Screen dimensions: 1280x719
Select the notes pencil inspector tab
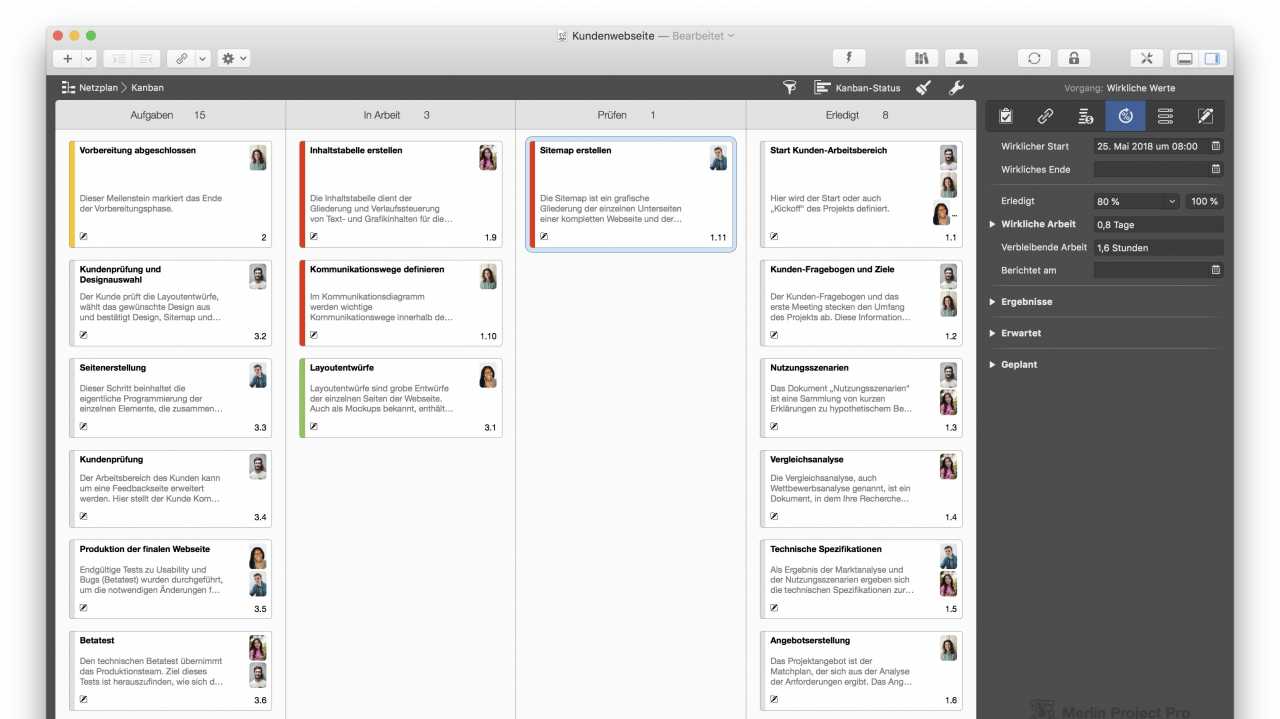pos(1205,116)
